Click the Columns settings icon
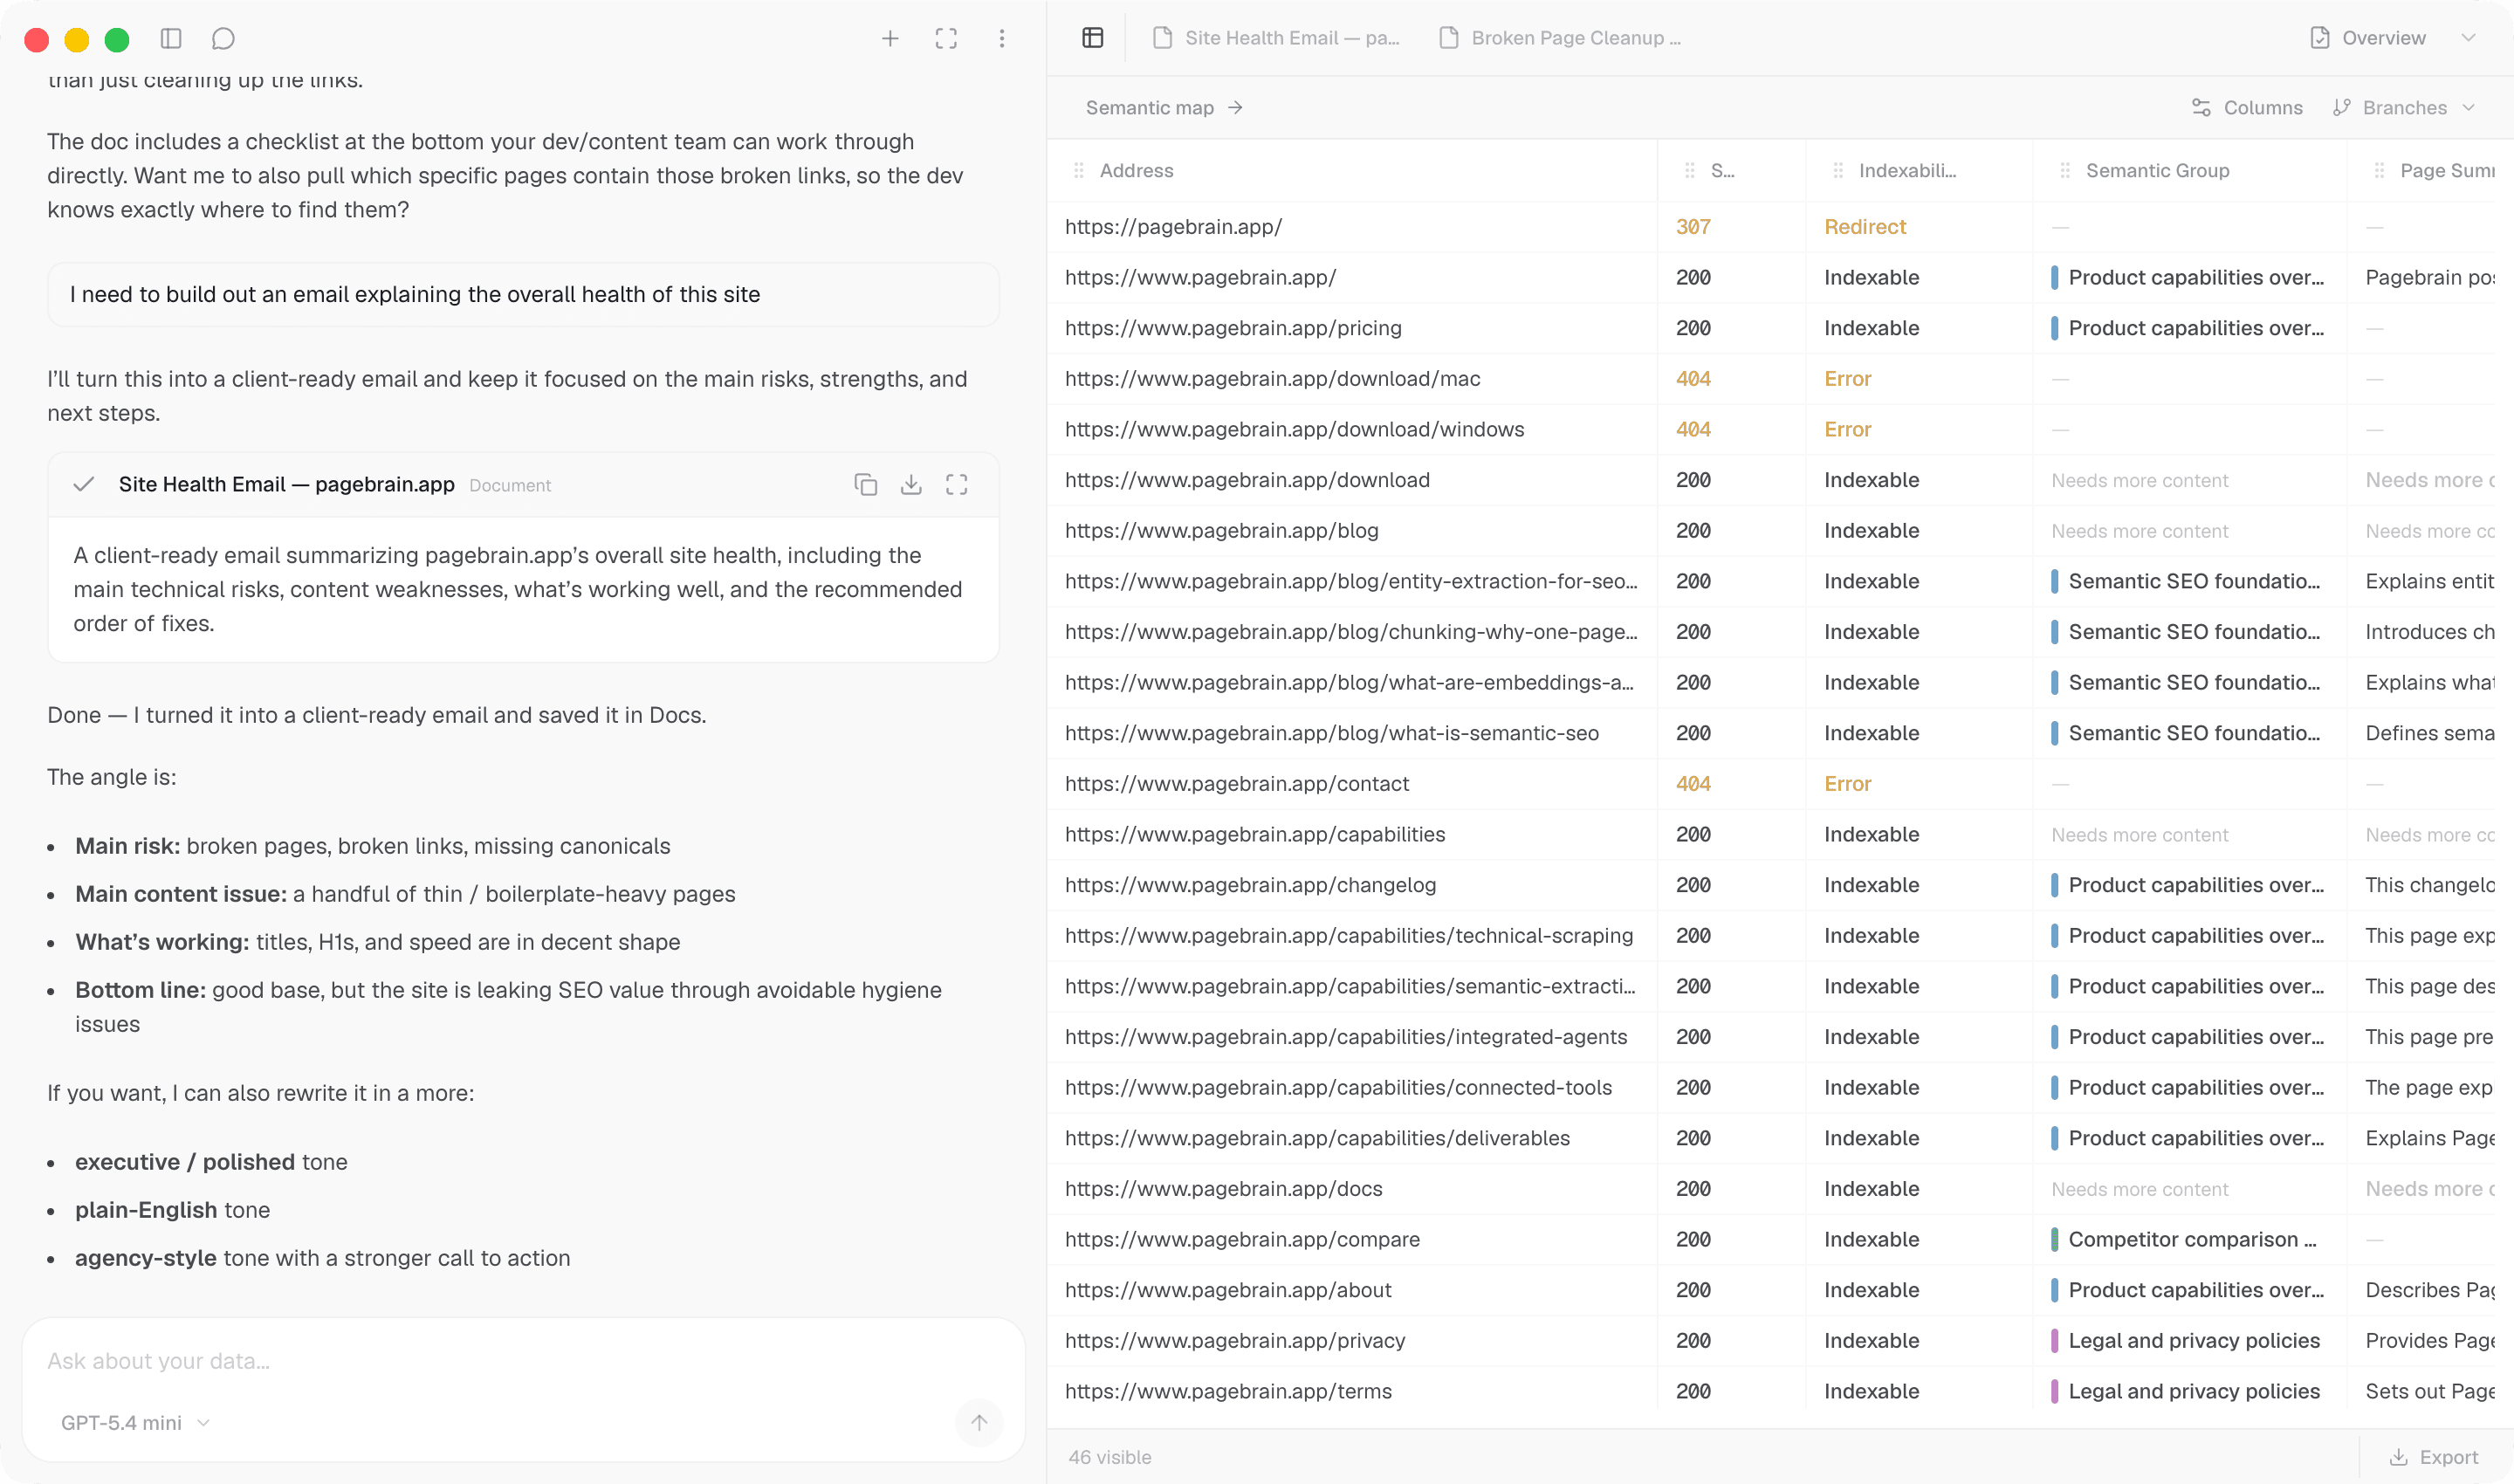Screen dimensions: 2514x1484 [2201, 108]
